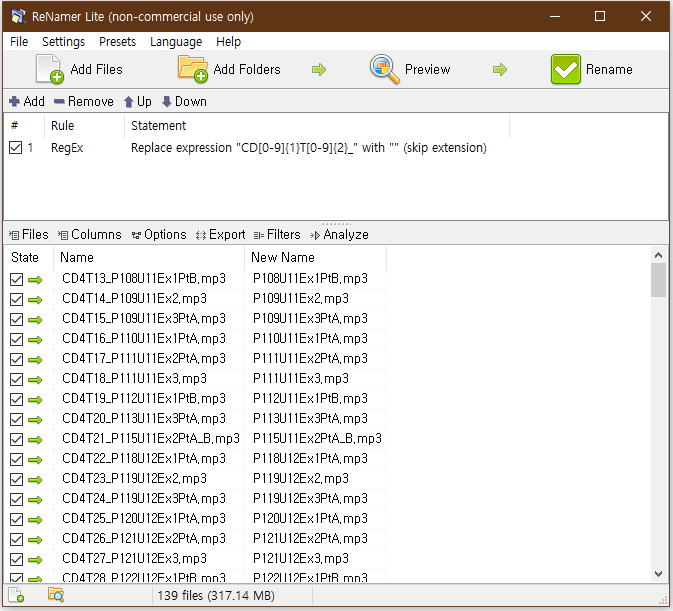Image resolution: width=673 pixels, height=611 pixels.
Task: Click green arrow state icon for CD4T27 row
Action: tap(35, 560)
